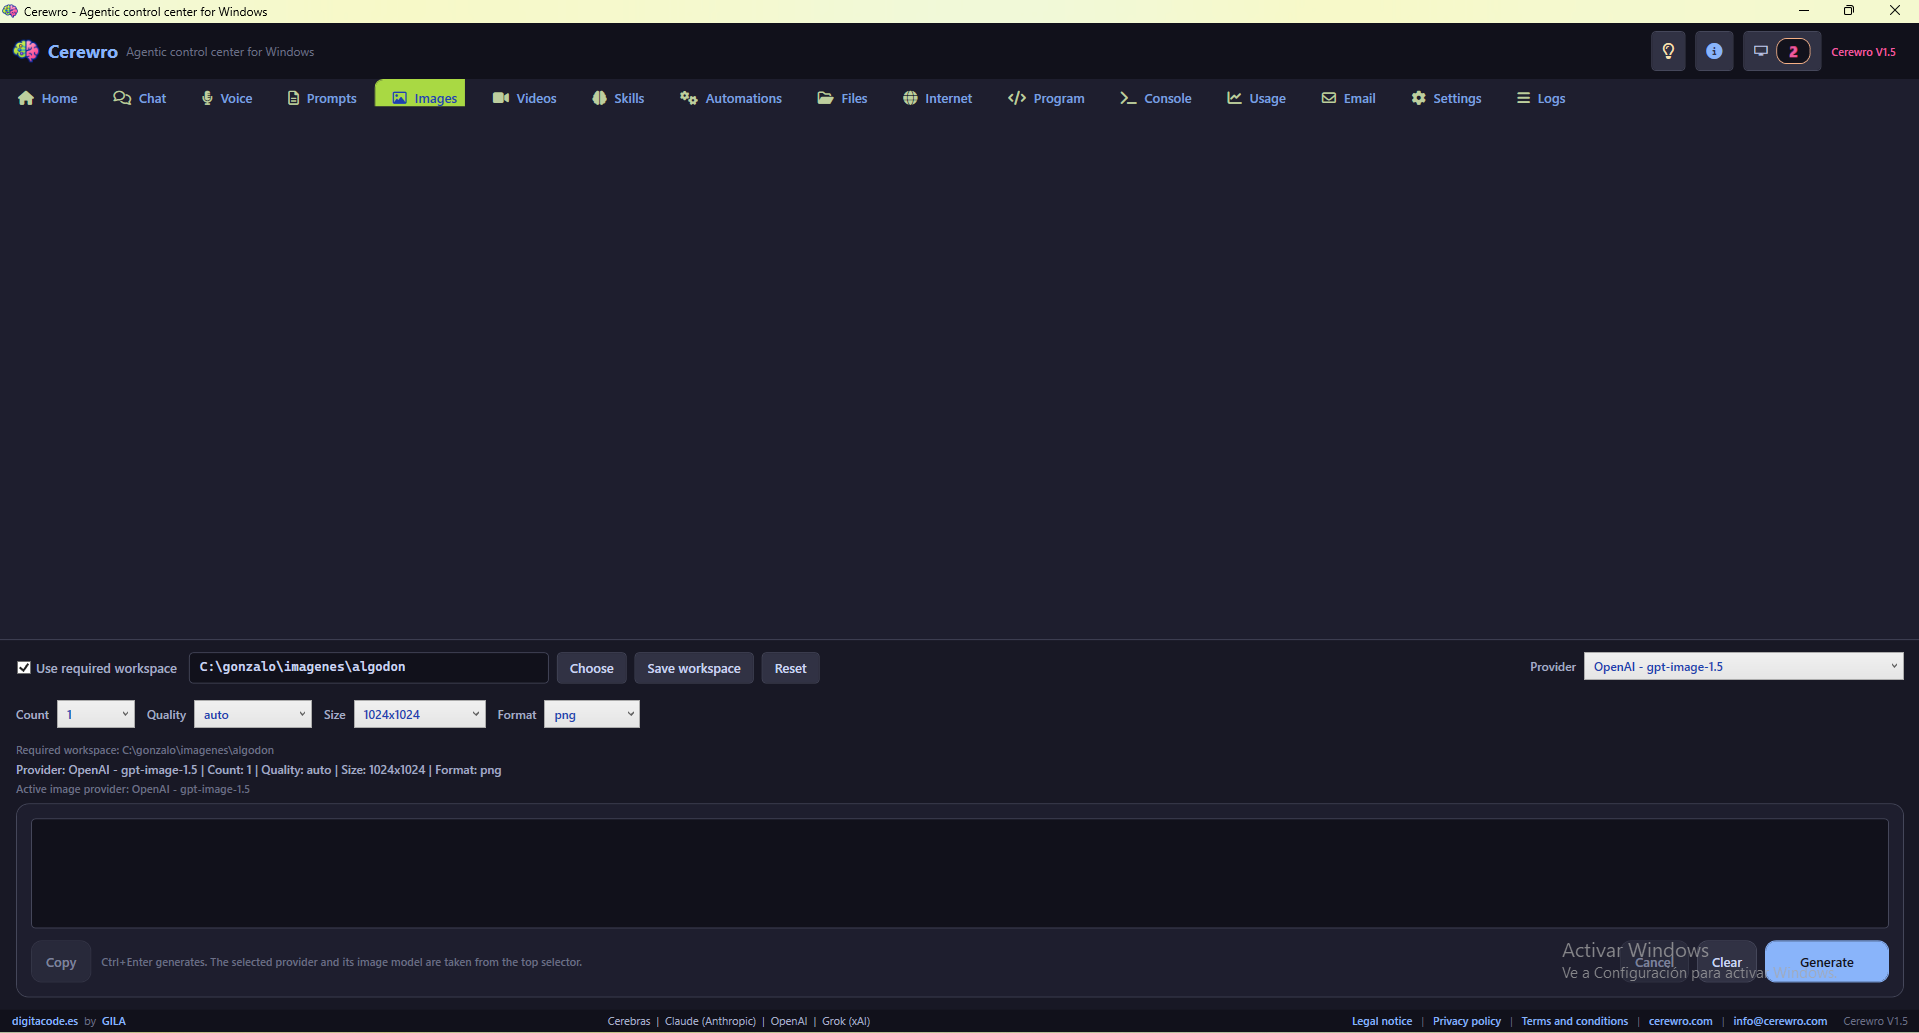
Task: Select the Voice microphone icon
Action: pos(206,97)
